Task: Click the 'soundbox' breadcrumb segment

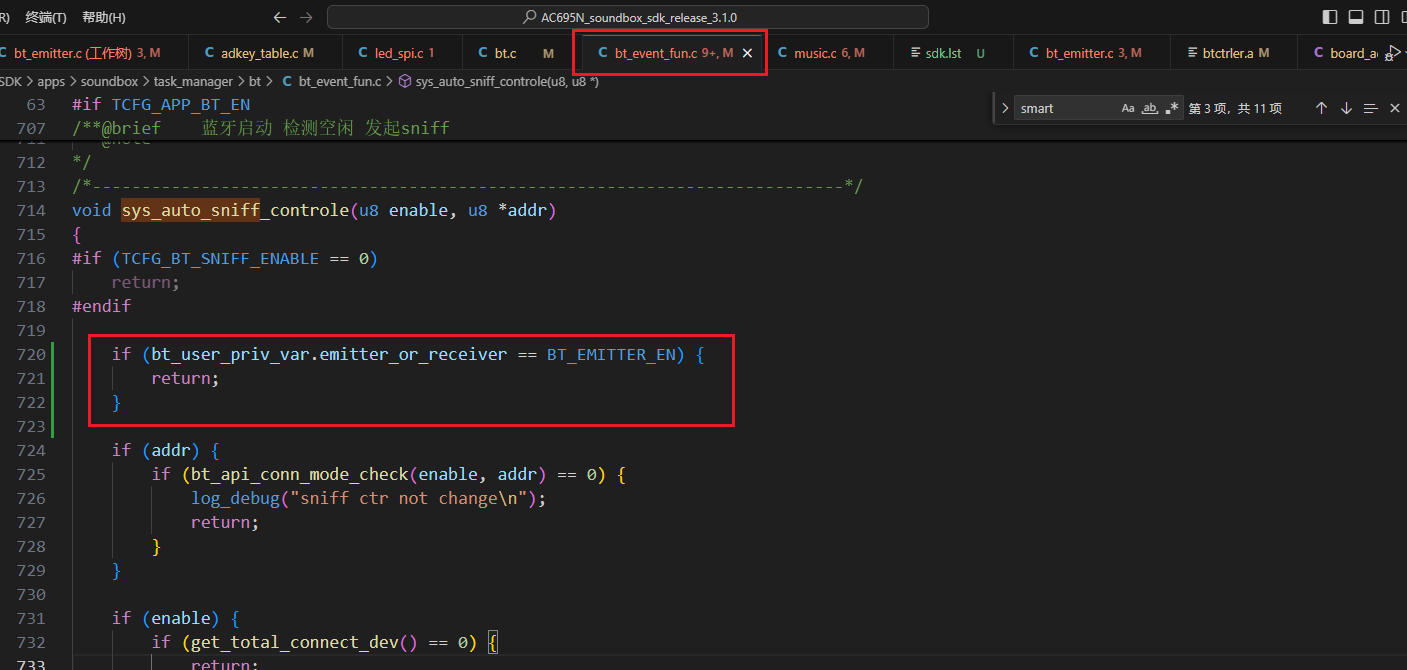Action: tap(109, 81)
